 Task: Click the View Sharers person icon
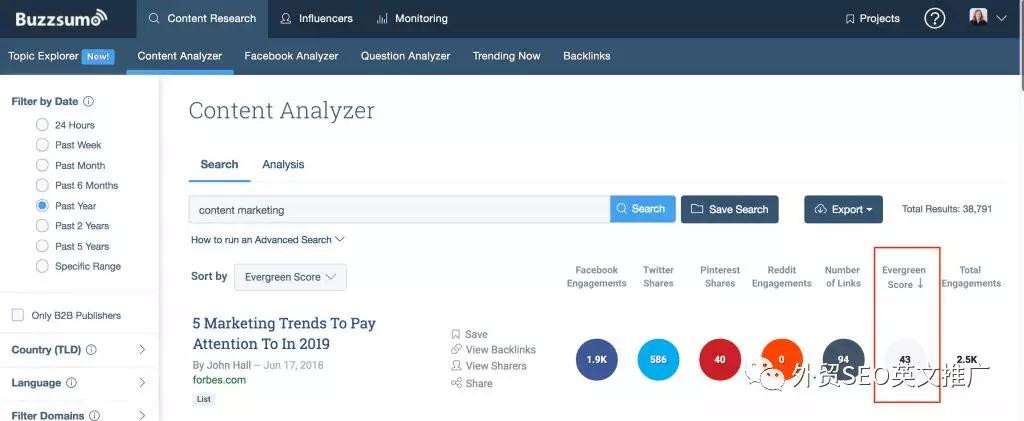[x=456, y=366]
